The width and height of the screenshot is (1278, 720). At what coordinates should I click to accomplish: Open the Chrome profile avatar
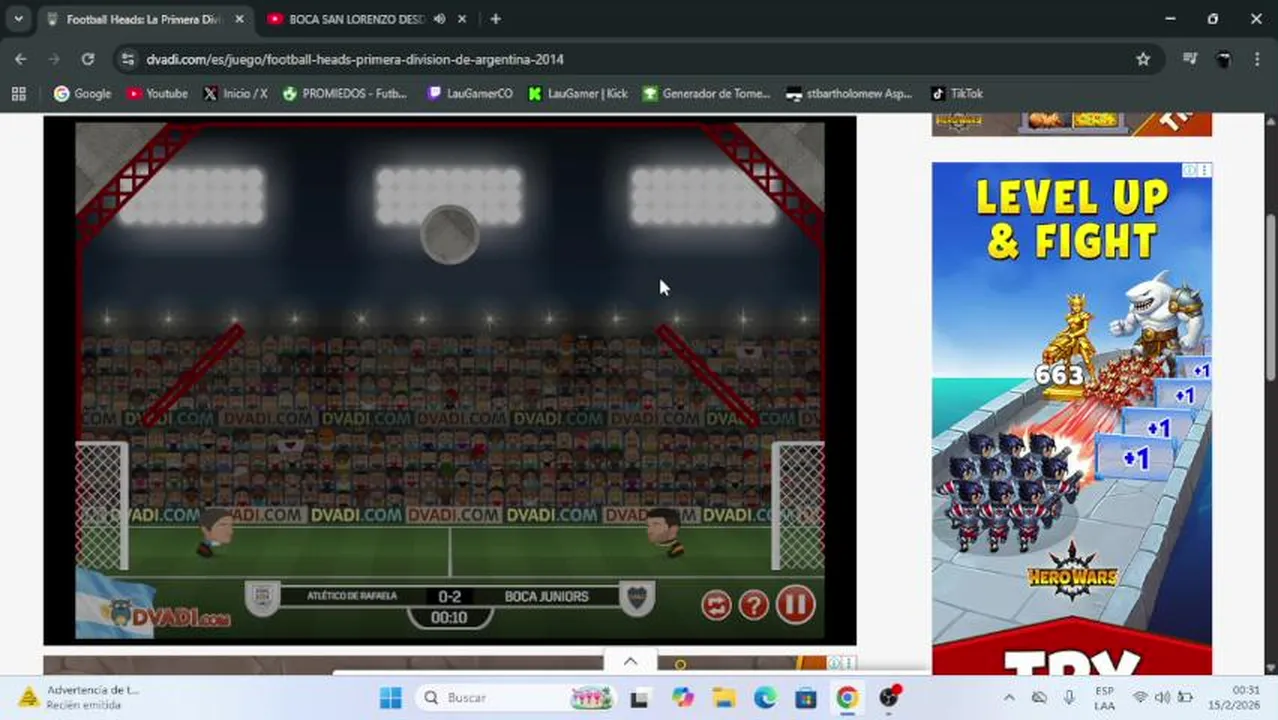click(x=1223, y=59)
